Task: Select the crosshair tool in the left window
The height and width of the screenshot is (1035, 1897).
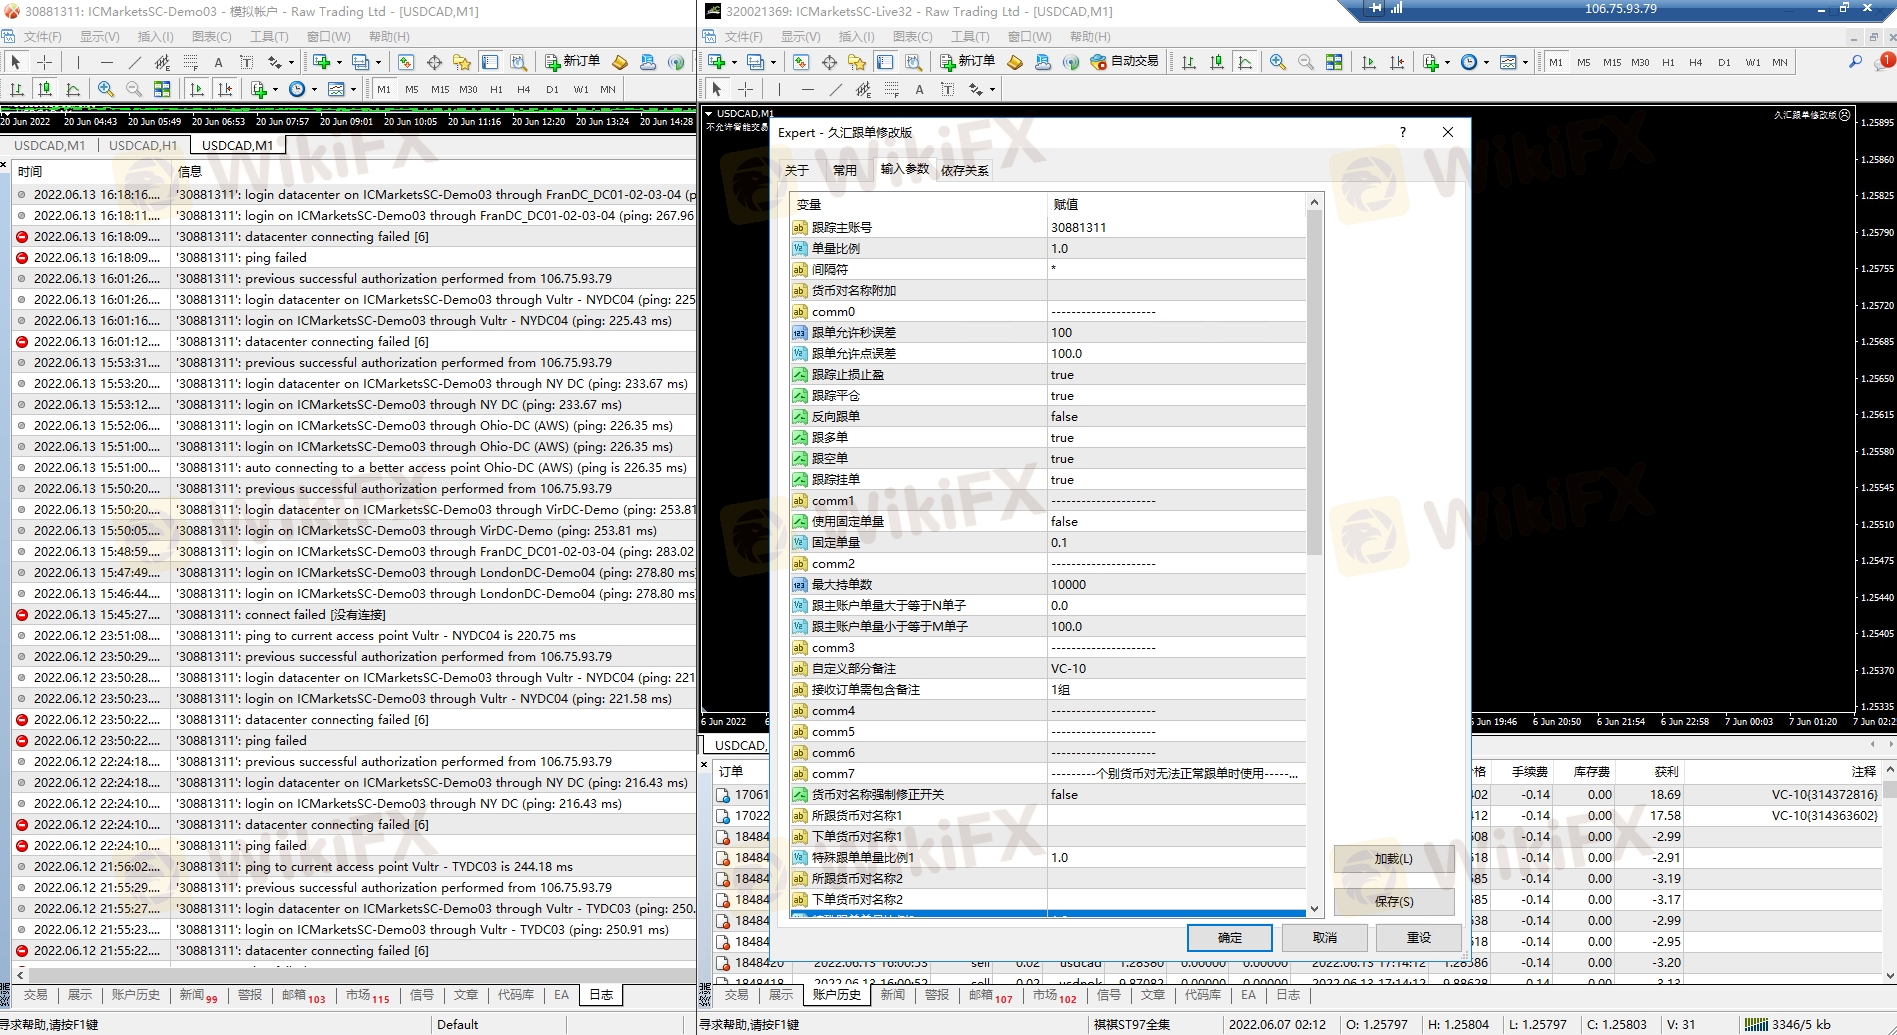Action: point(44,62)
